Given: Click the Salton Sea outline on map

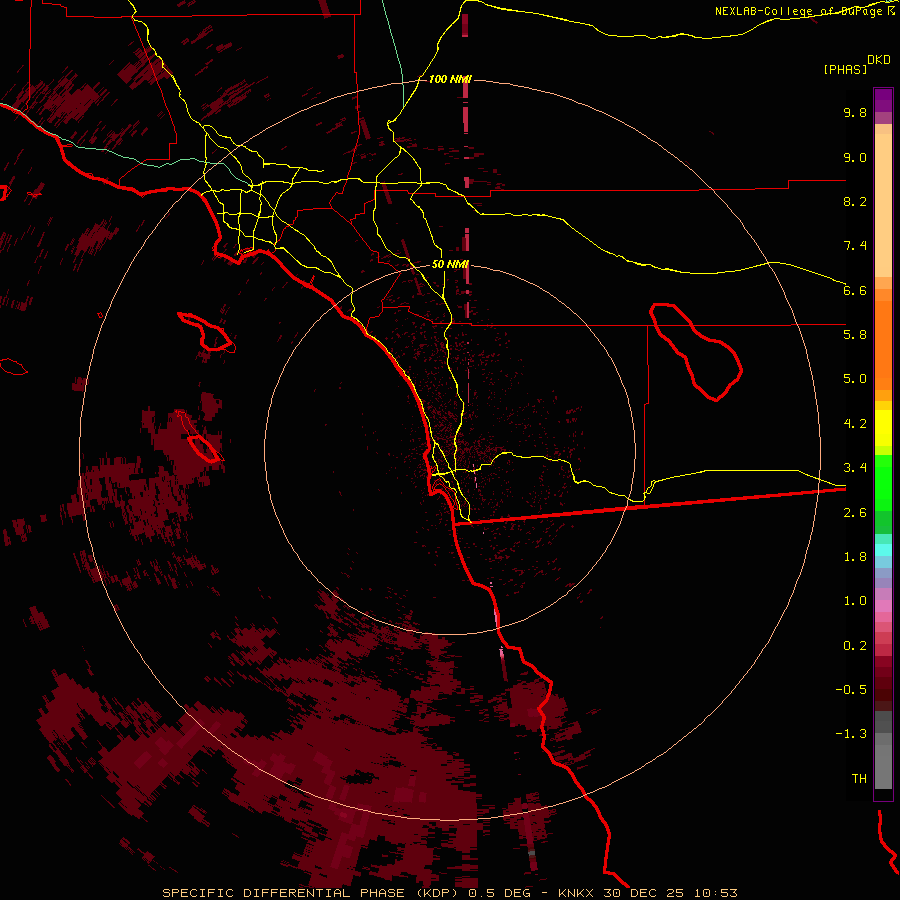Looking at the screenshot, I should point(696,352).
